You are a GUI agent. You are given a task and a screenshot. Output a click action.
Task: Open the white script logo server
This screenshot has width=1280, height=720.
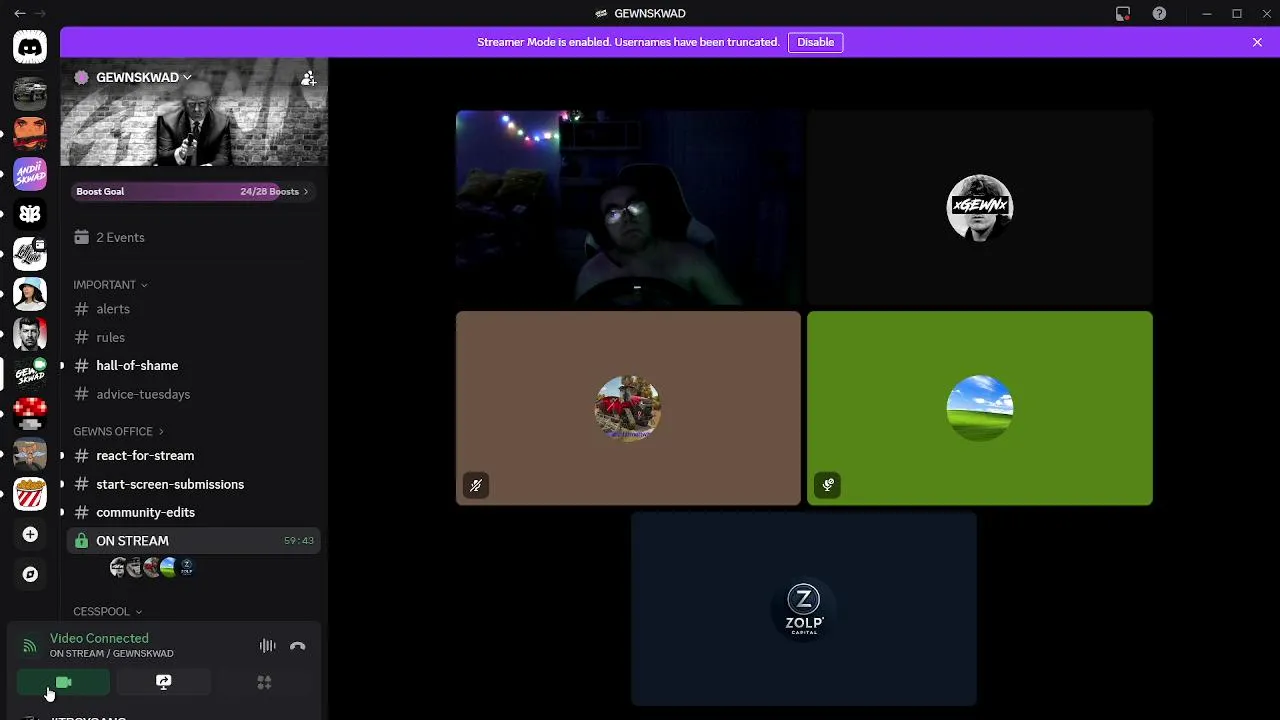(x=30, y=253)
